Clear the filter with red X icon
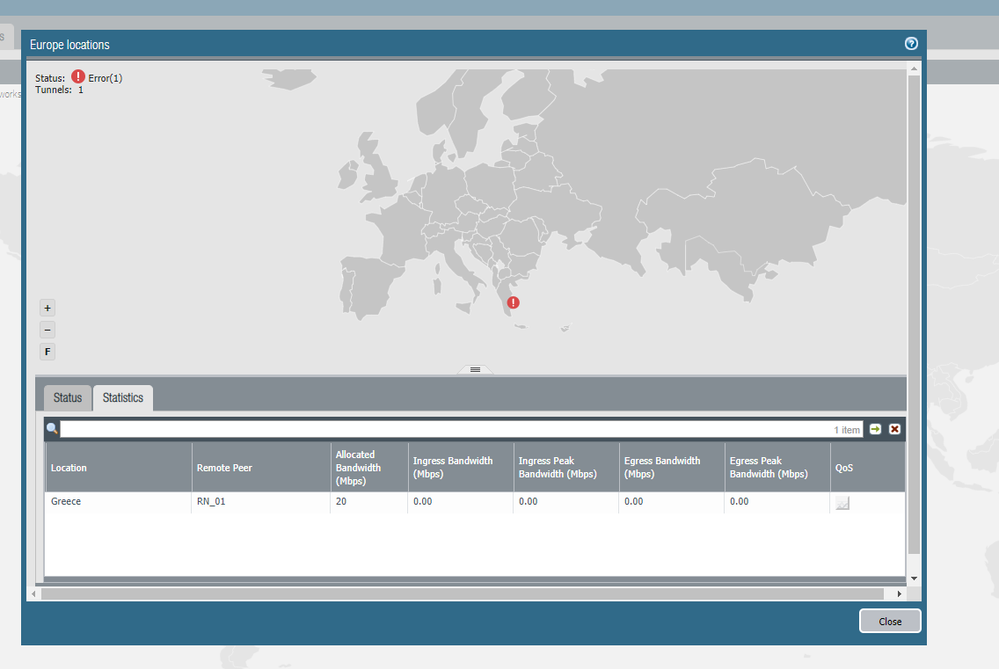999x669 pixels. (x=895, y=429)
